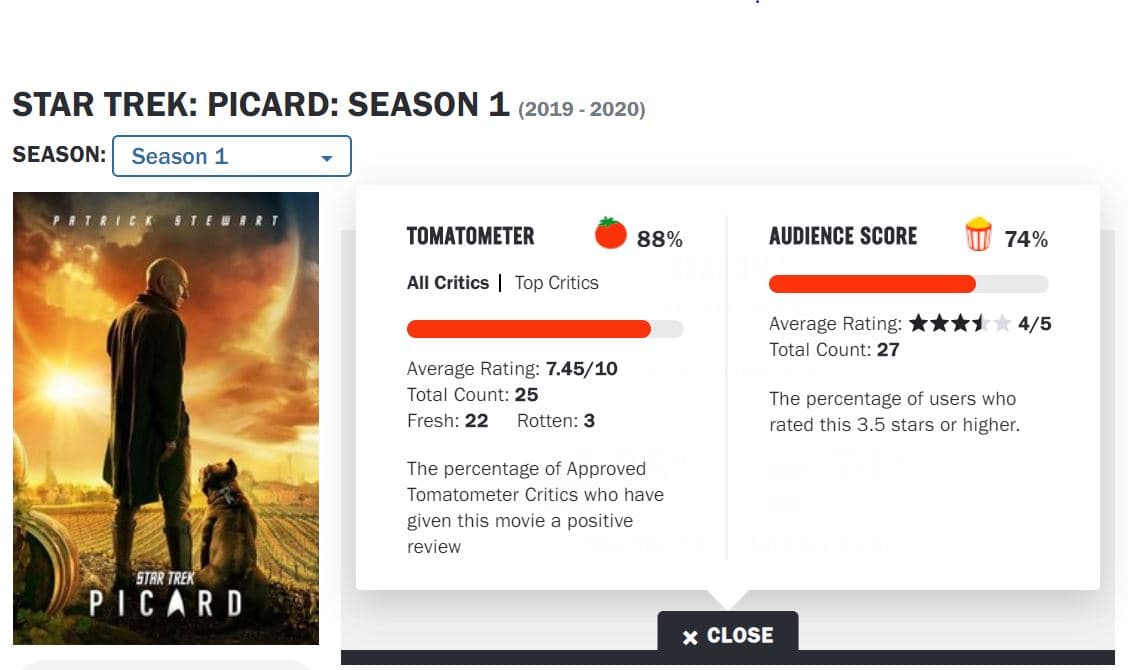The image size is (1128, 670).
Task: Expand season list via dropdown arrow
Action: point(327,158)
